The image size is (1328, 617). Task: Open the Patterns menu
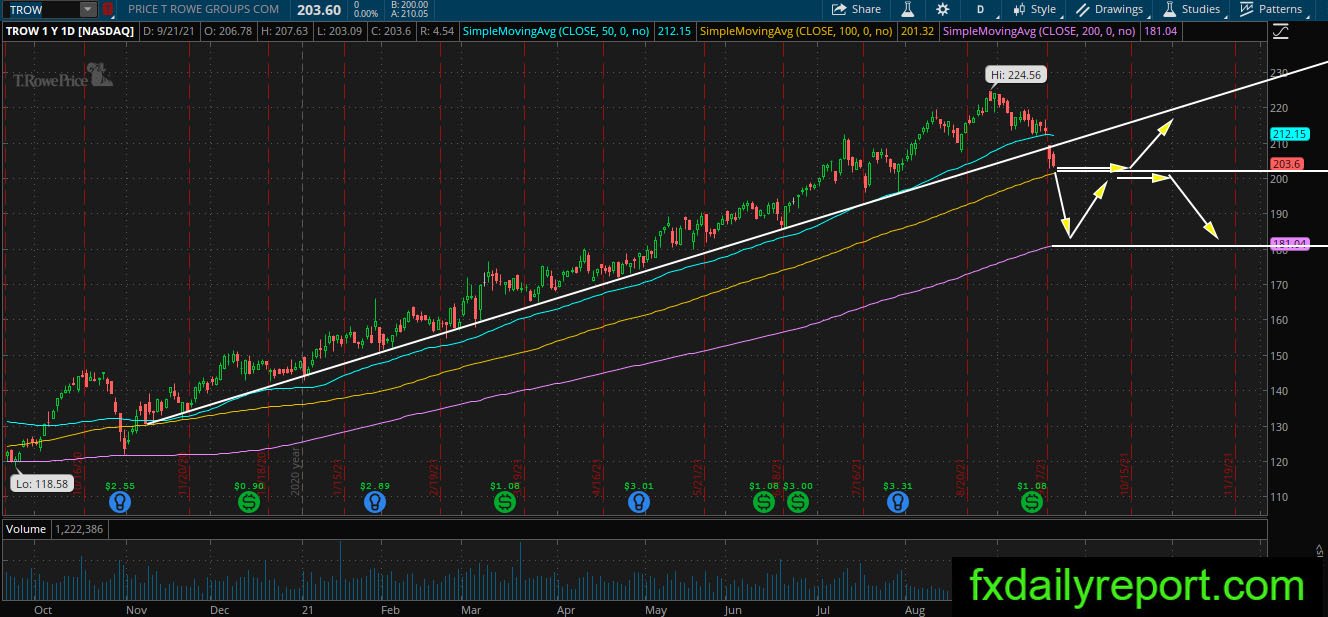coord(1270,9)
